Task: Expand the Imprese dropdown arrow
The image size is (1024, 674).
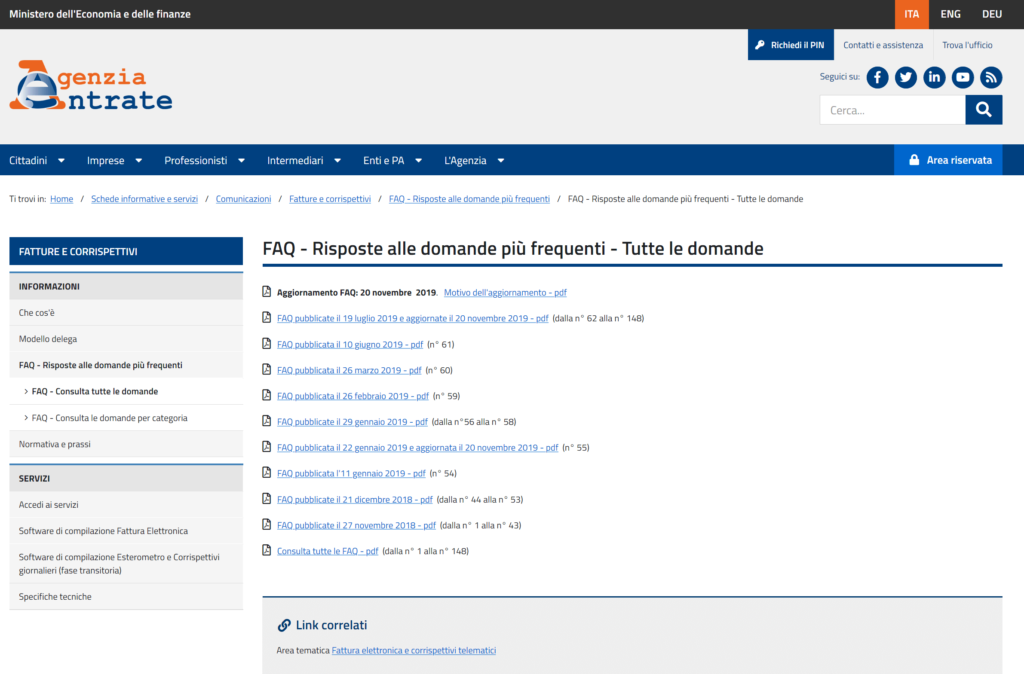Action: (x=138, y=161)
